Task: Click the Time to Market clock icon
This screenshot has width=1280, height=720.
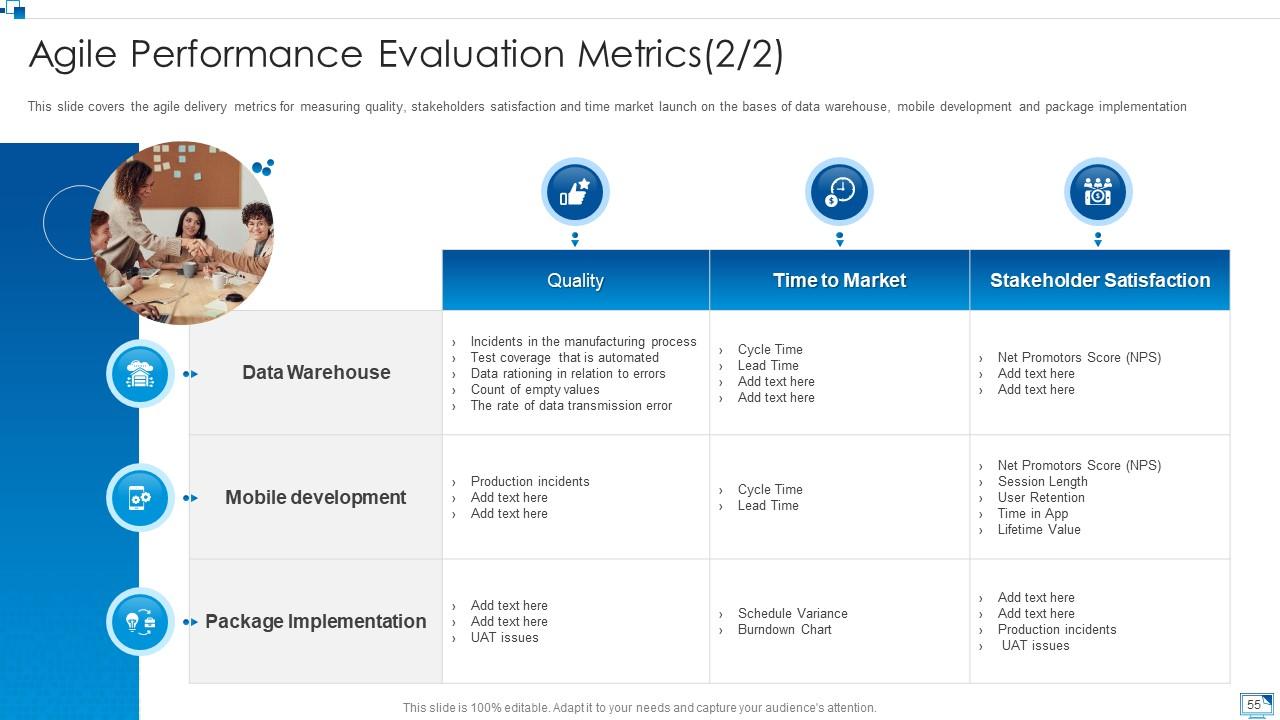Action: pos(839,190)
